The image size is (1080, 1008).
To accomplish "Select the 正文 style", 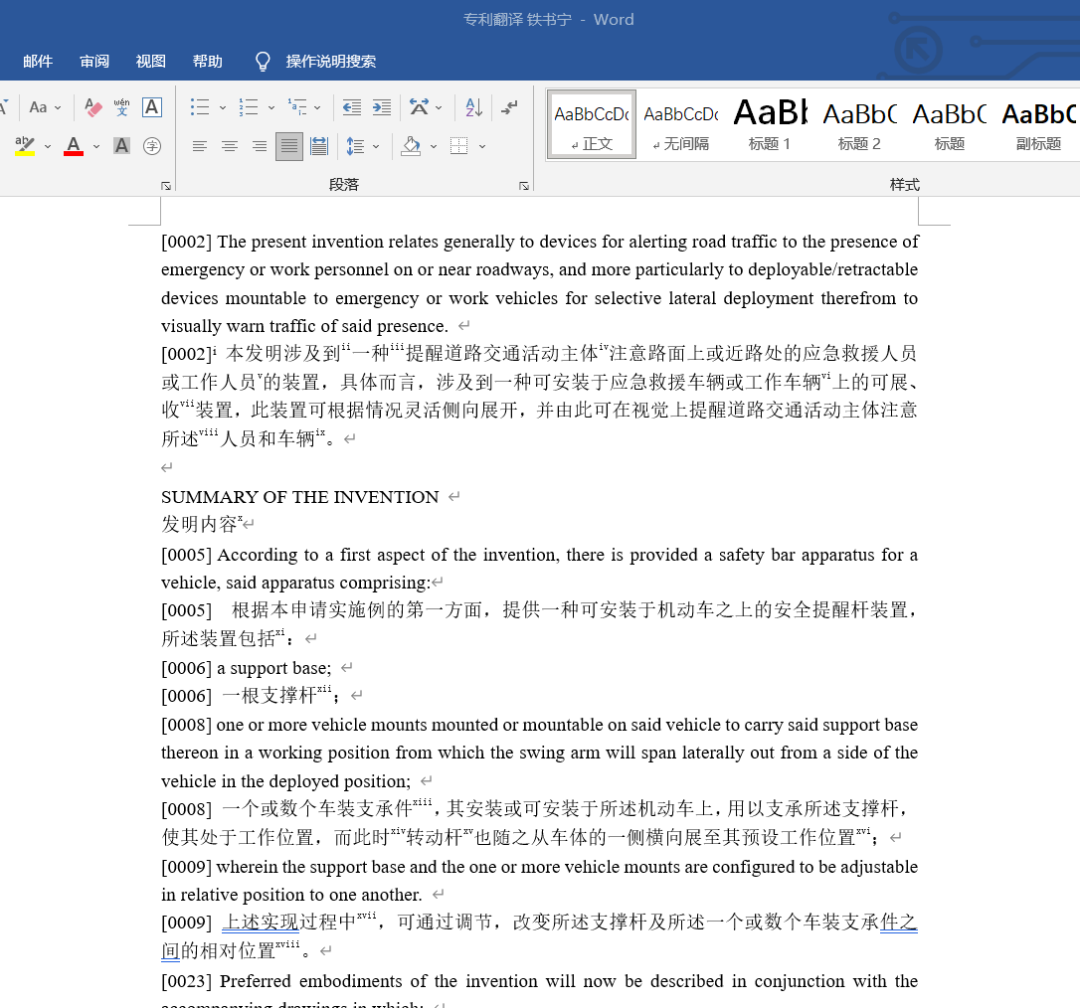I will click(592, 125).
